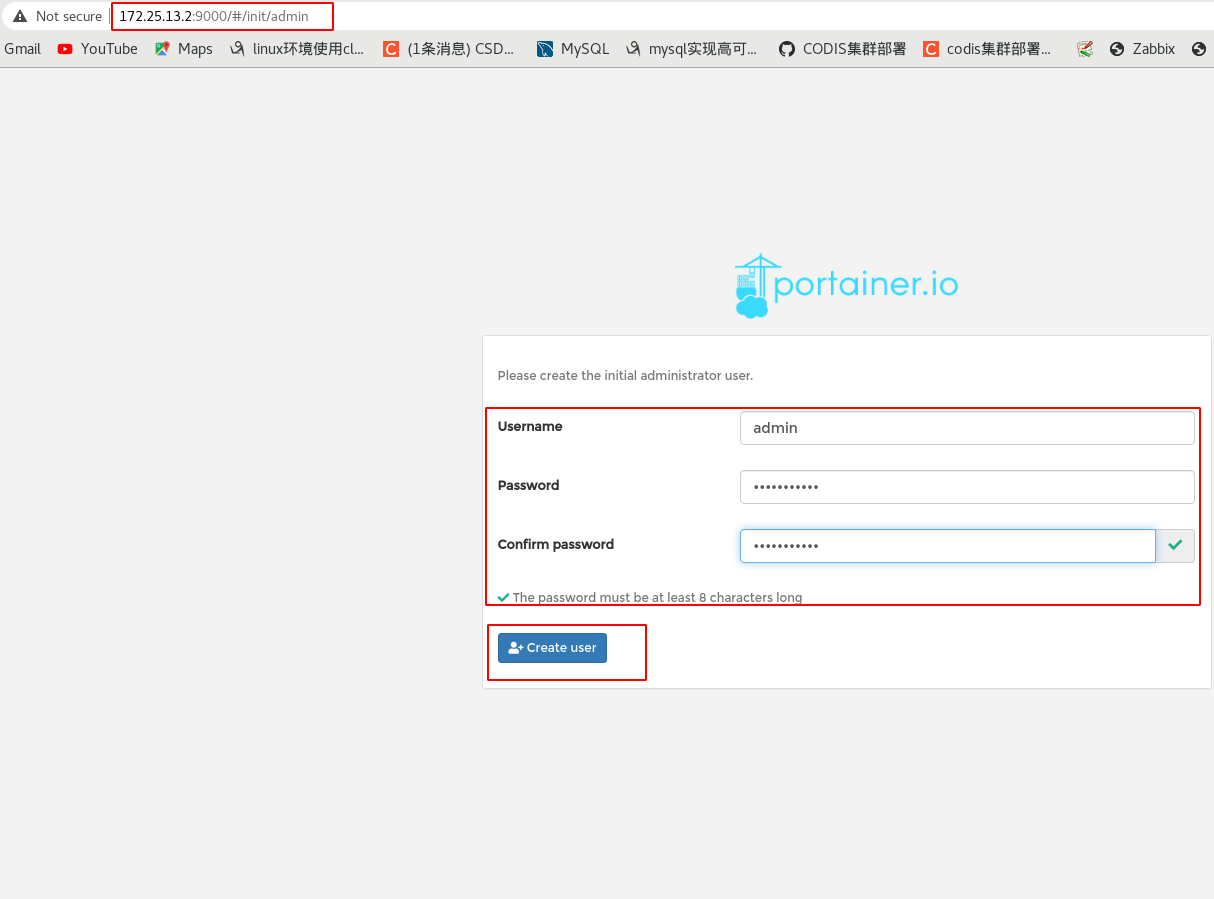Click the bookmark icon left of Zabbix globe
Viewport: 1214px width, 899px height.
pyautogui.click(x=1085, y=48)
